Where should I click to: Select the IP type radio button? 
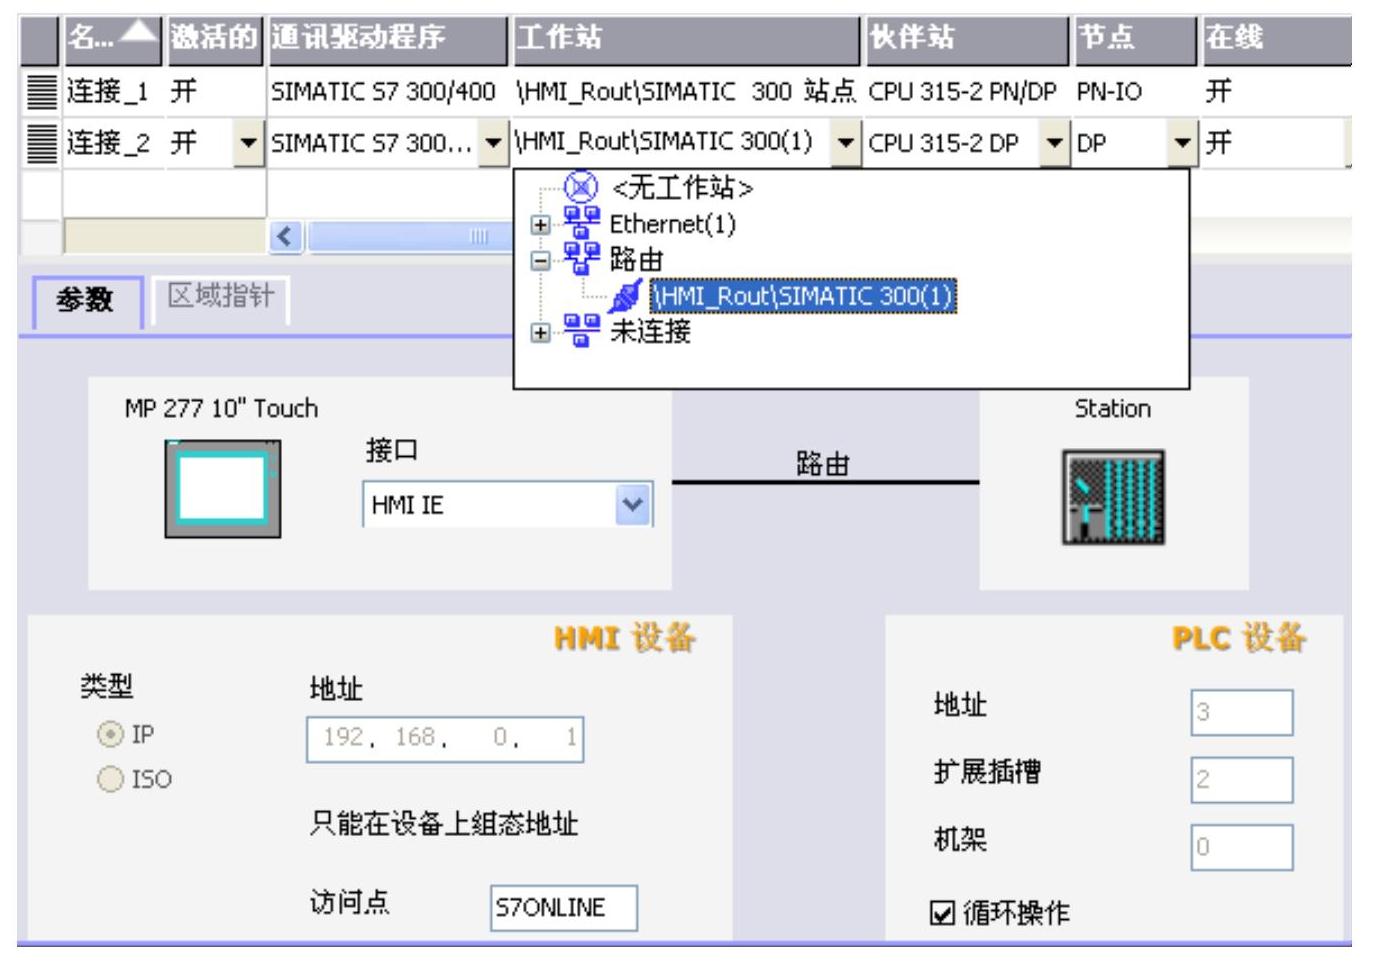coord(110,735)
